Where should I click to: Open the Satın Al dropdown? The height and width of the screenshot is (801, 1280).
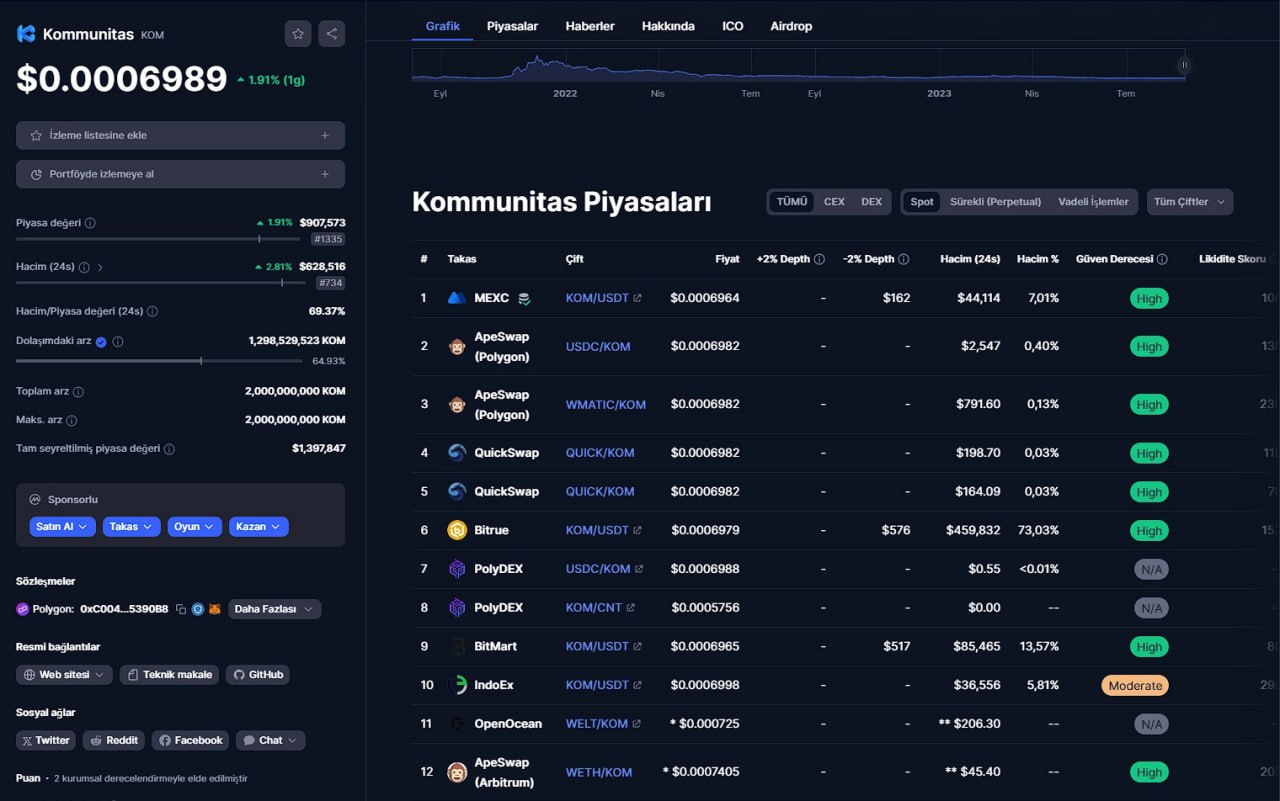click(x=62, y=526)
